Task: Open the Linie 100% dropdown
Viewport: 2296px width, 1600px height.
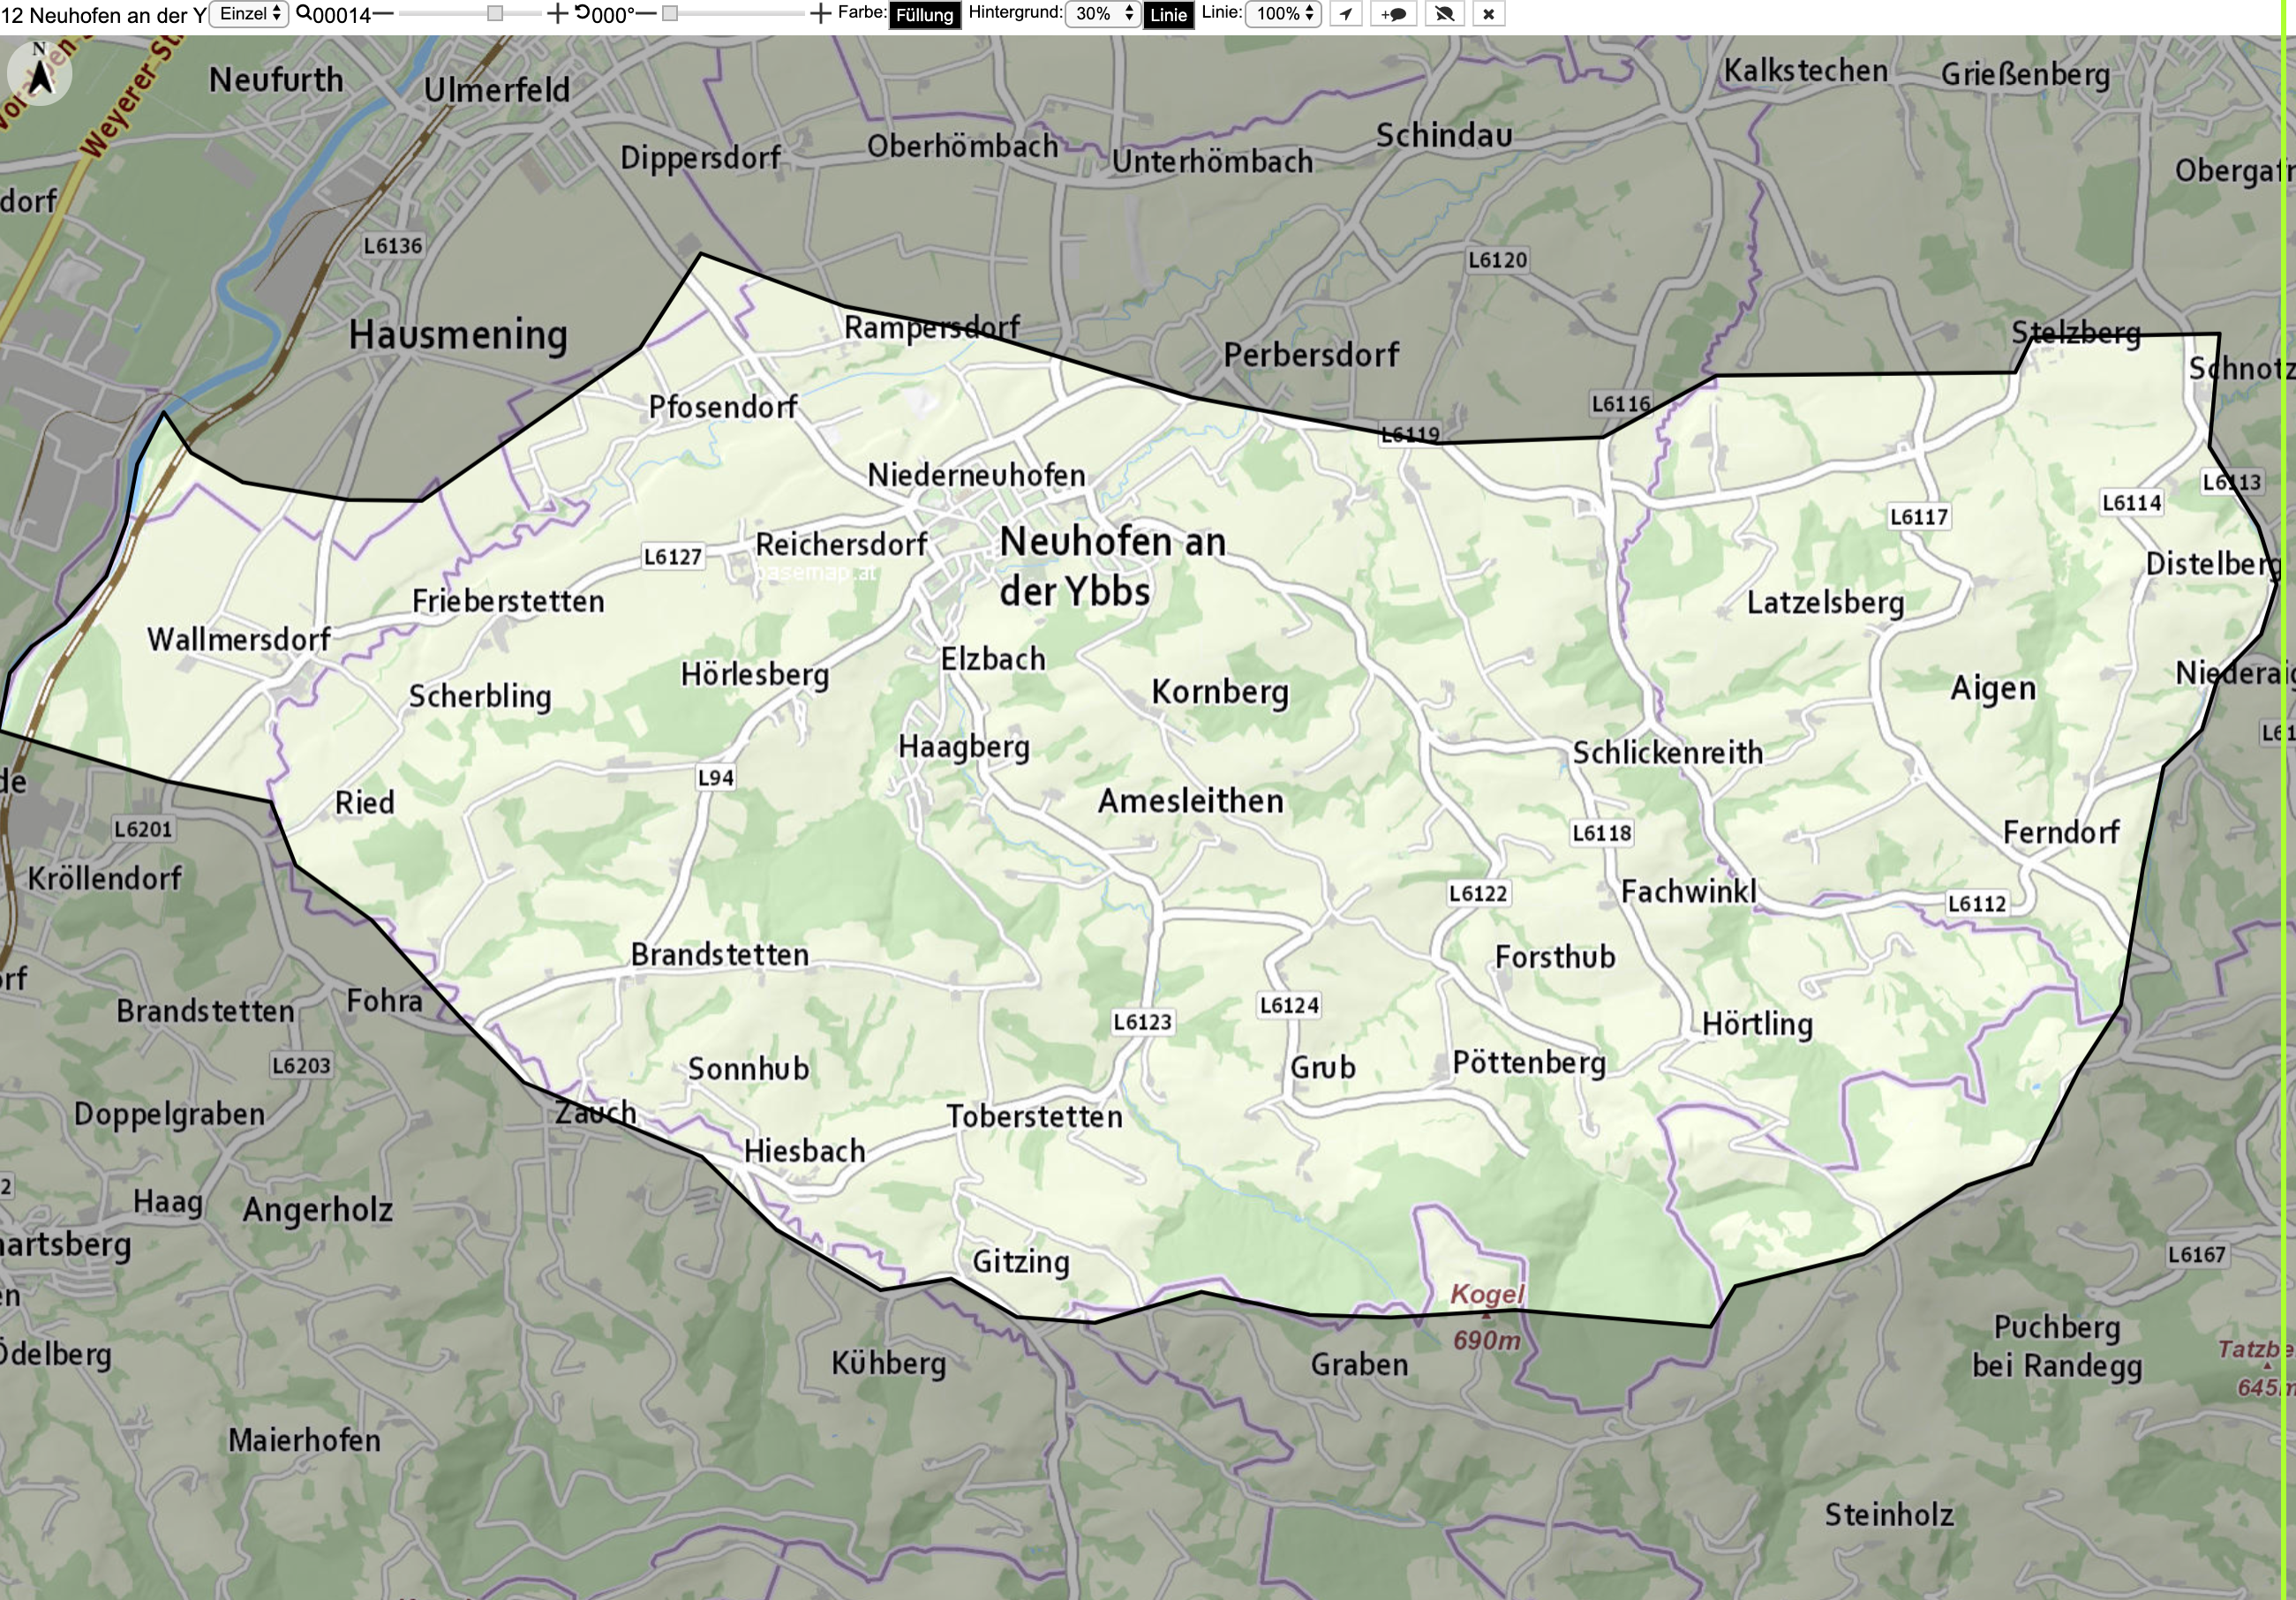Action: point(1283,14)
